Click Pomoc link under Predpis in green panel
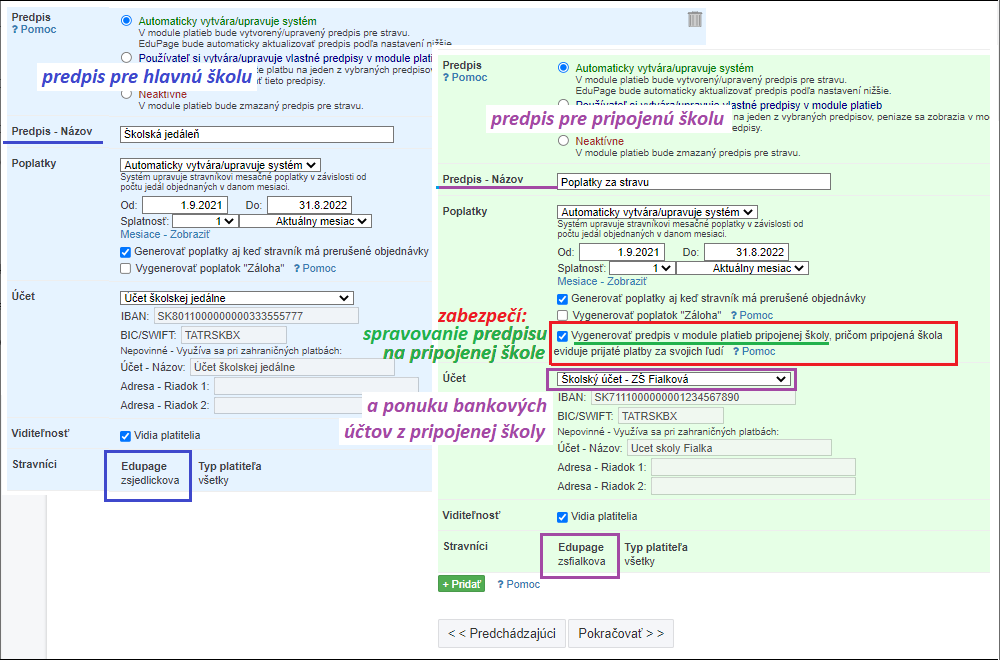The width and height of the screenshot is (1000, 660). (x=466, y=77)
